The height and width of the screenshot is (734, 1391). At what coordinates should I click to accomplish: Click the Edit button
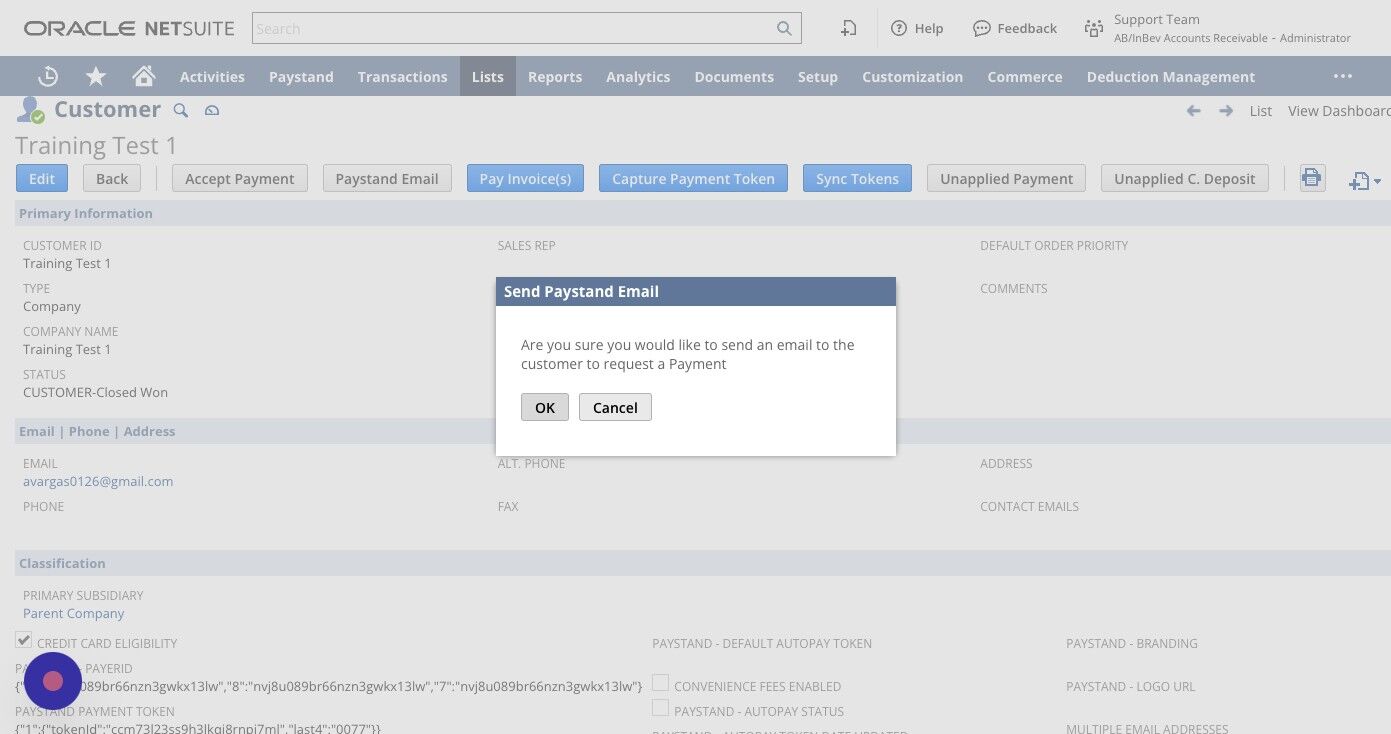coord(42,178)
